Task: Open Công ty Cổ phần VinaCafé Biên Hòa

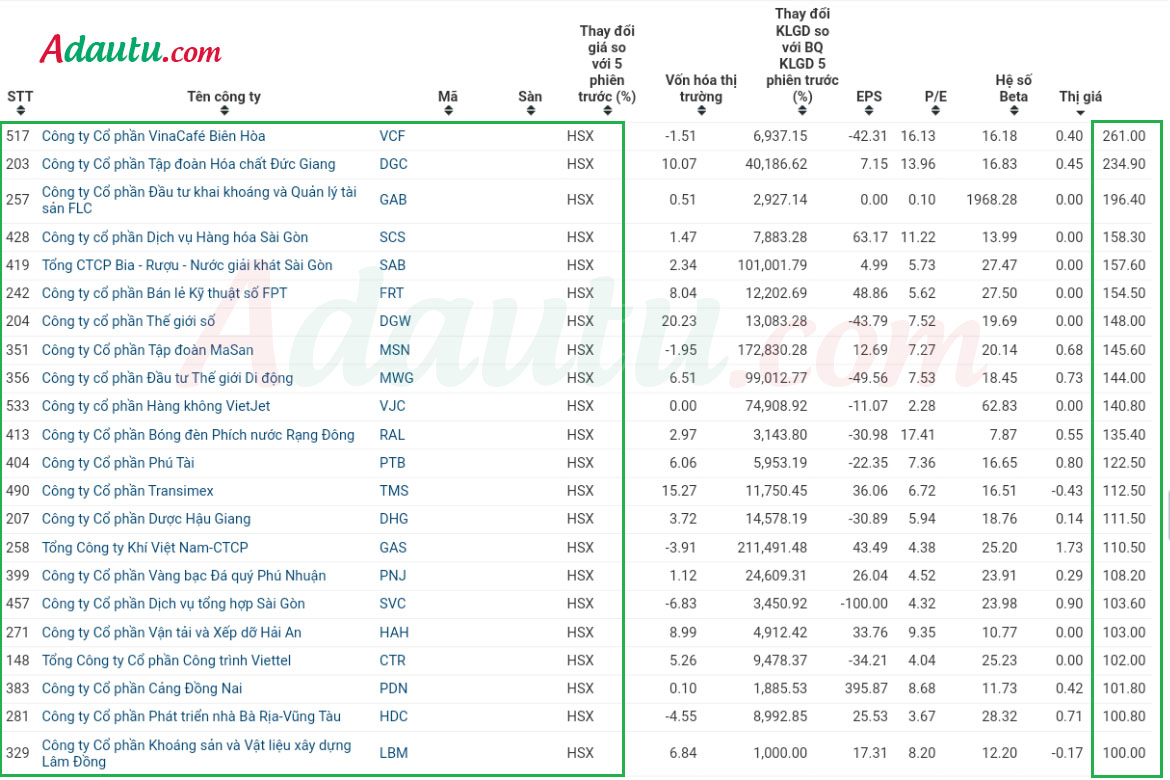Action: [x=153, y=136]
